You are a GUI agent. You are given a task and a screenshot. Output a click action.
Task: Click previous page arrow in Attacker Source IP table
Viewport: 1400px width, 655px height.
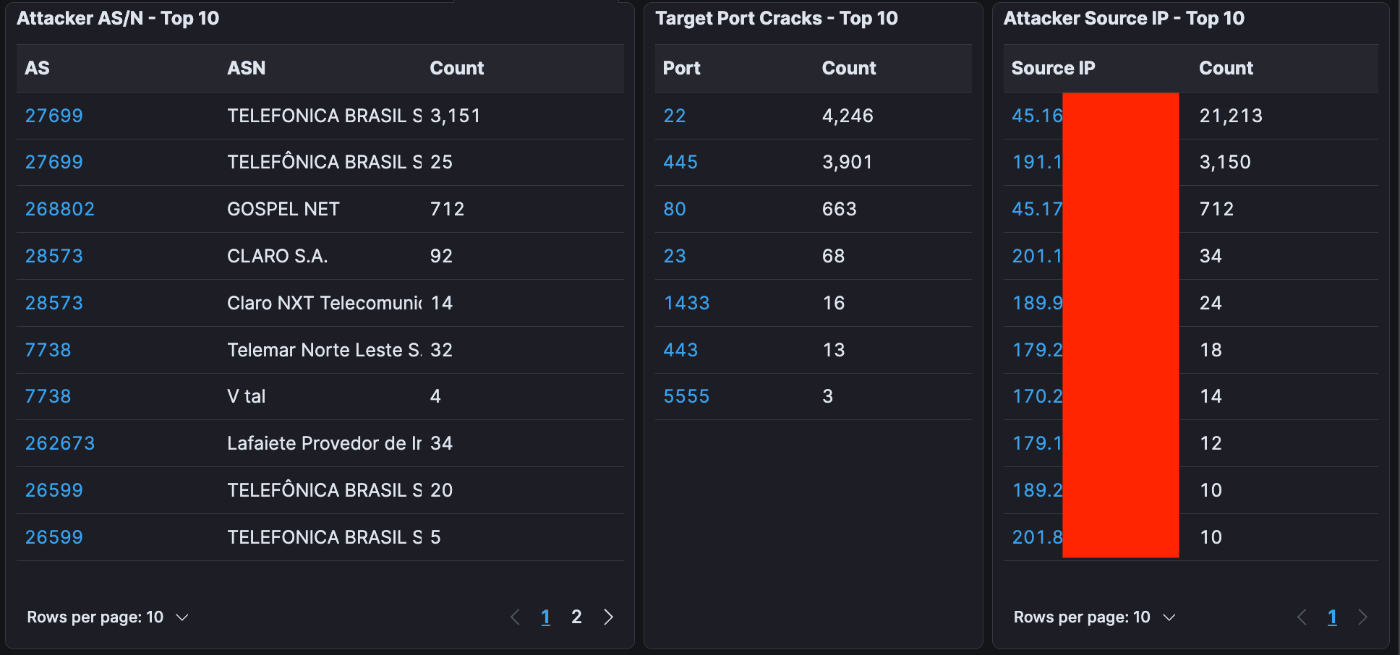tap(1301, 617)
